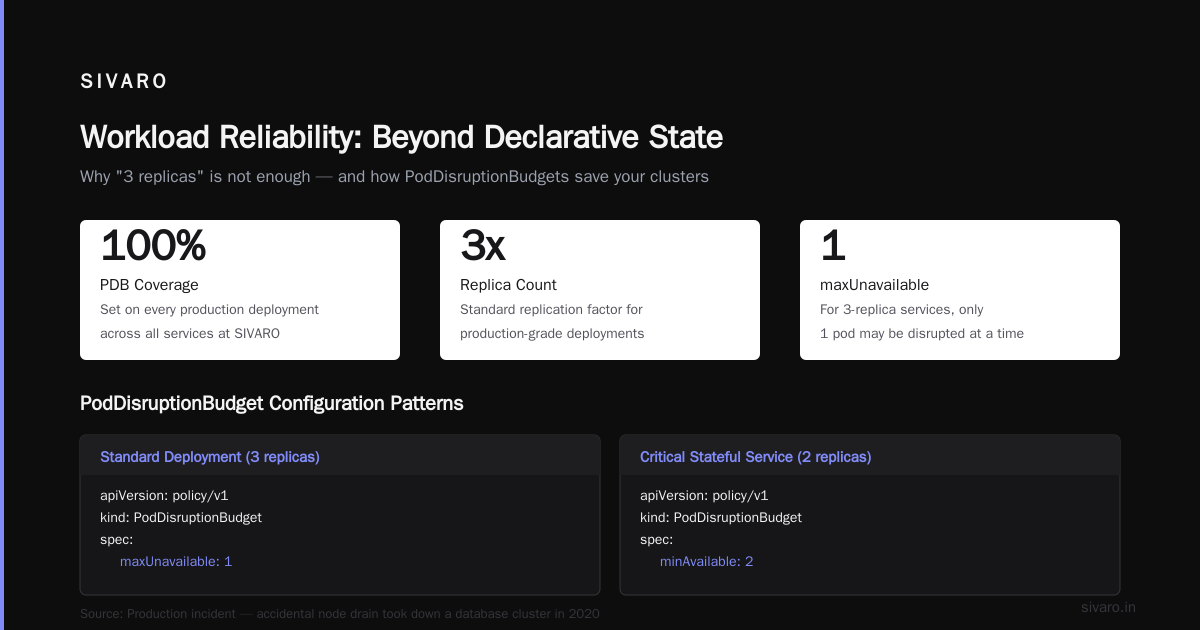Select the 'Replica Count' label

[508, 285]
